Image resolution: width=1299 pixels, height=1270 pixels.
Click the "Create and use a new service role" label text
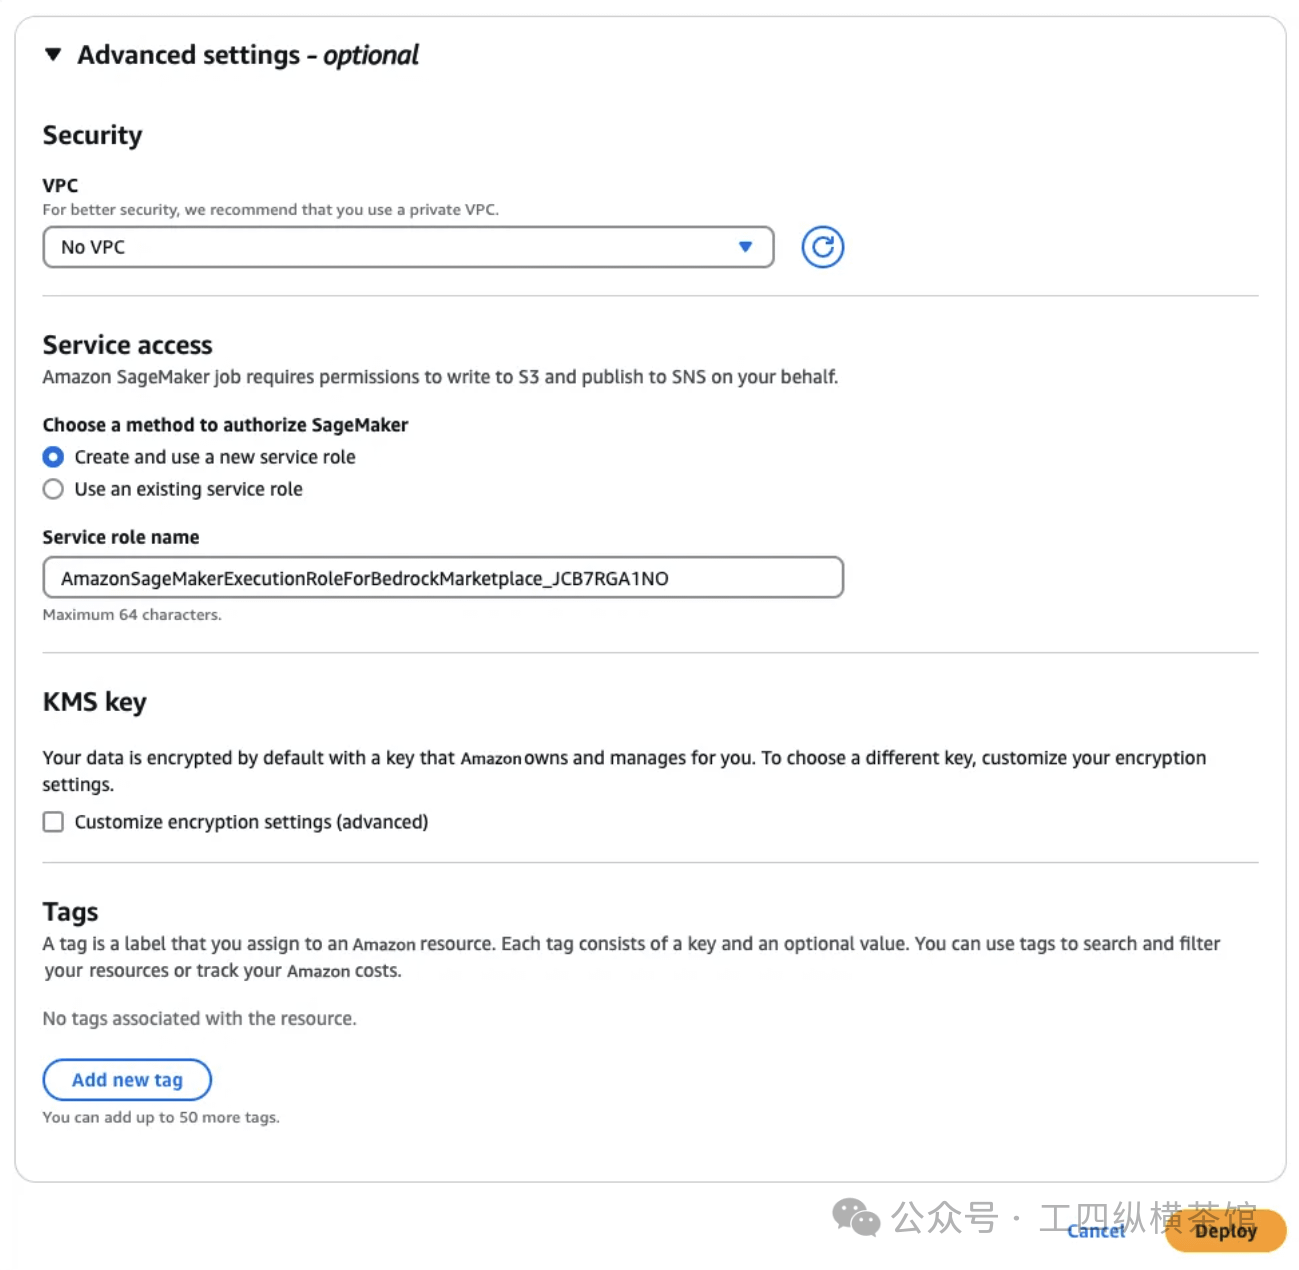coord(215,457)
